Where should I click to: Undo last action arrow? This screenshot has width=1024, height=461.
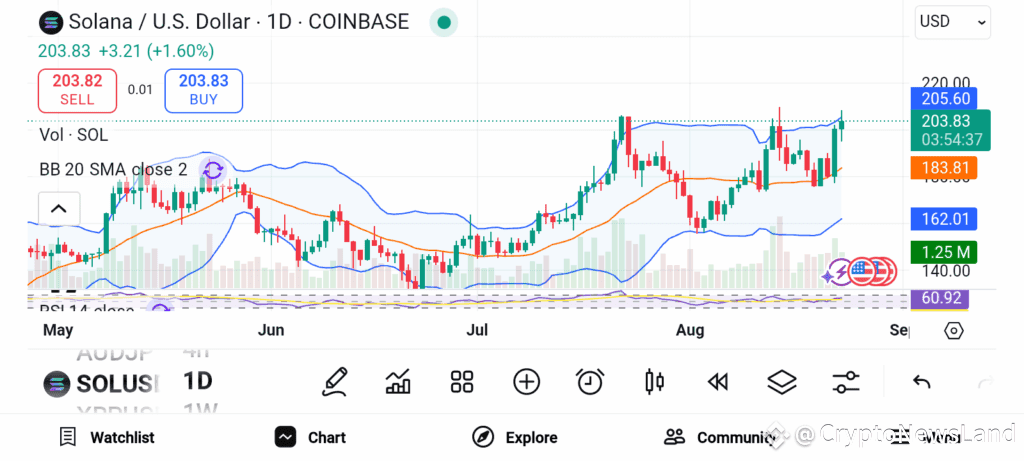(921, 382)
